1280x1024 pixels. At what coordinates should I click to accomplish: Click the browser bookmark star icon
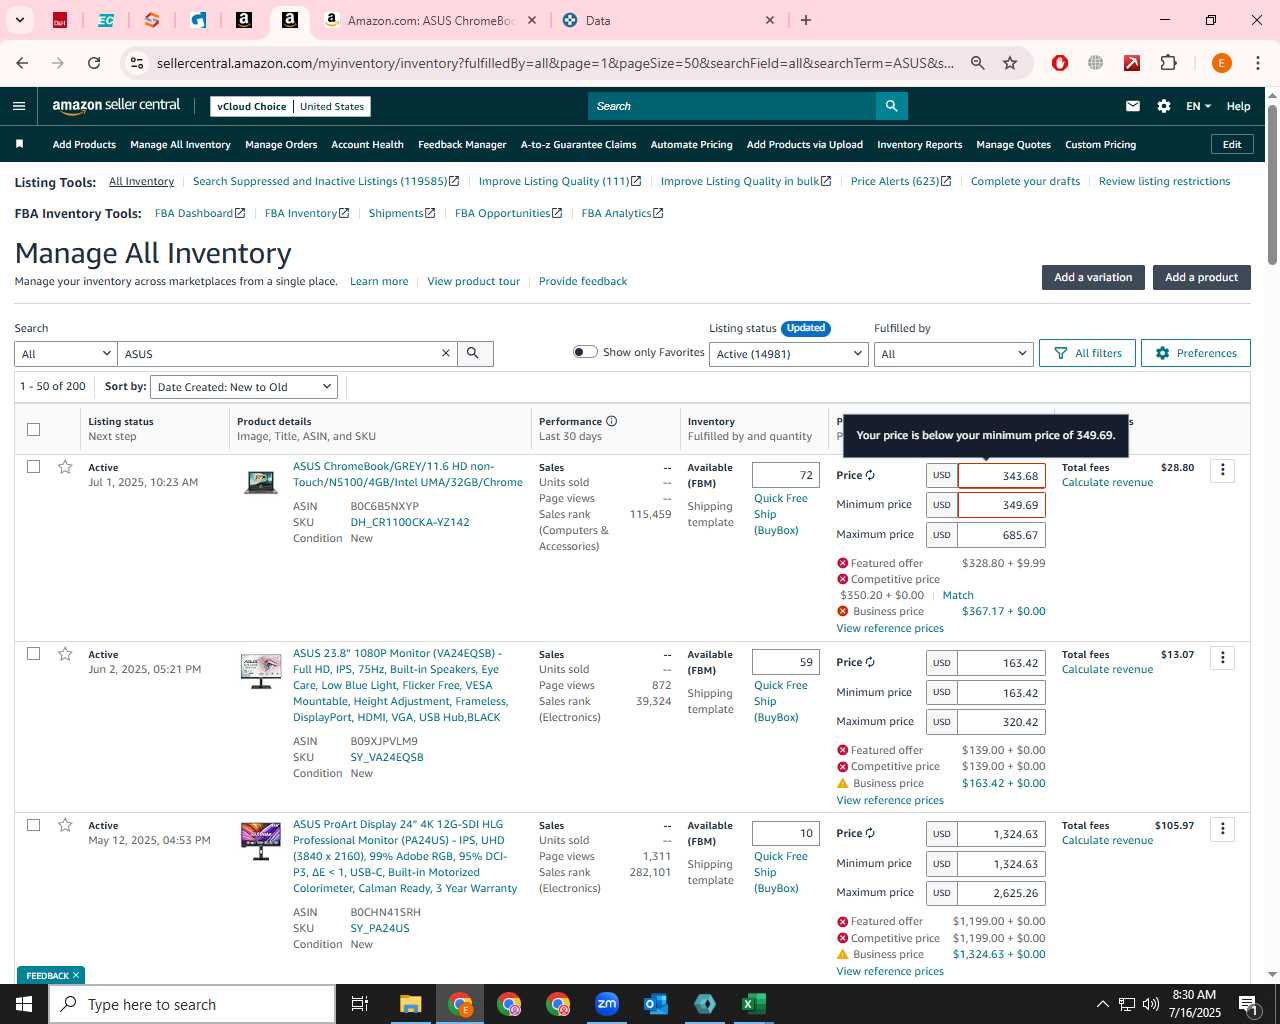pyautogui.click(x=1010, y=63)
